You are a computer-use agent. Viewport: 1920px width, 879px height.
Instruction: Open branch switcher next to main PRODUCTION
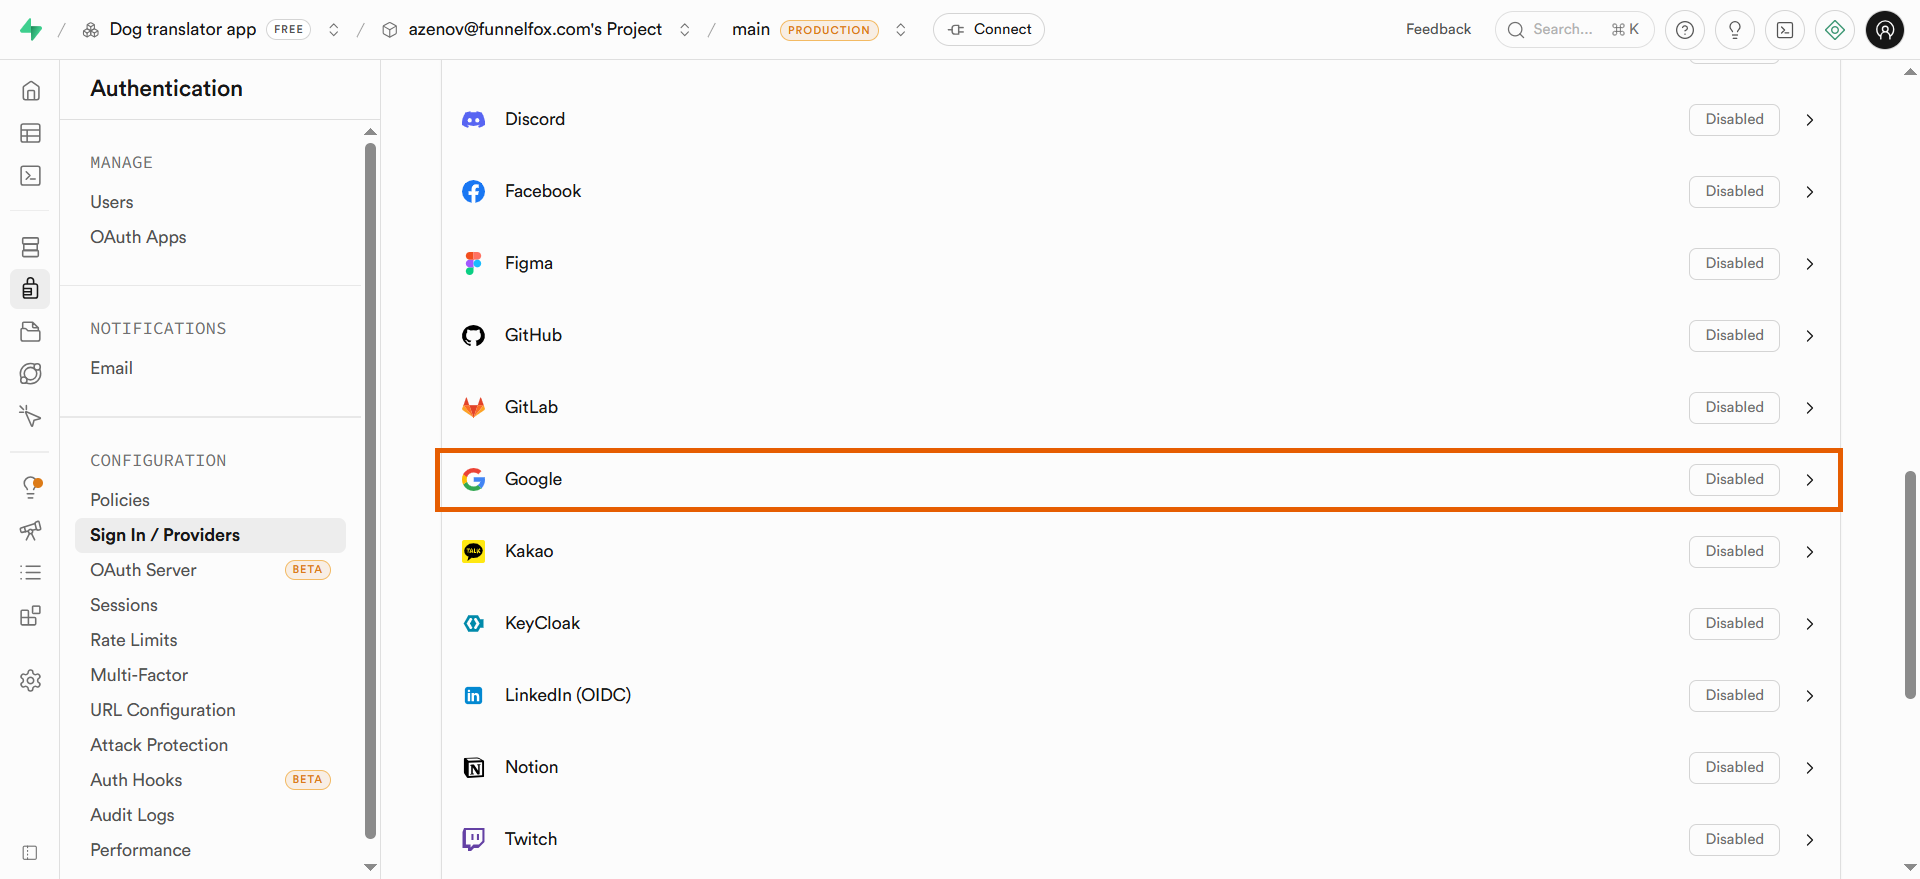(901, 30)
